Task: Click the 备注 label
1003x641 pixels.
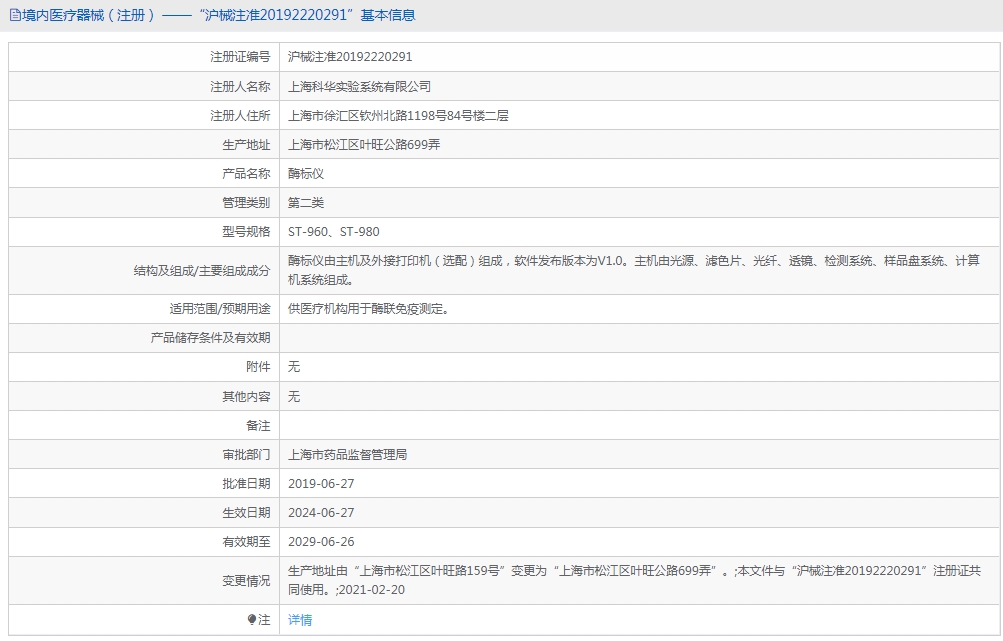Action: coord(258,425)
